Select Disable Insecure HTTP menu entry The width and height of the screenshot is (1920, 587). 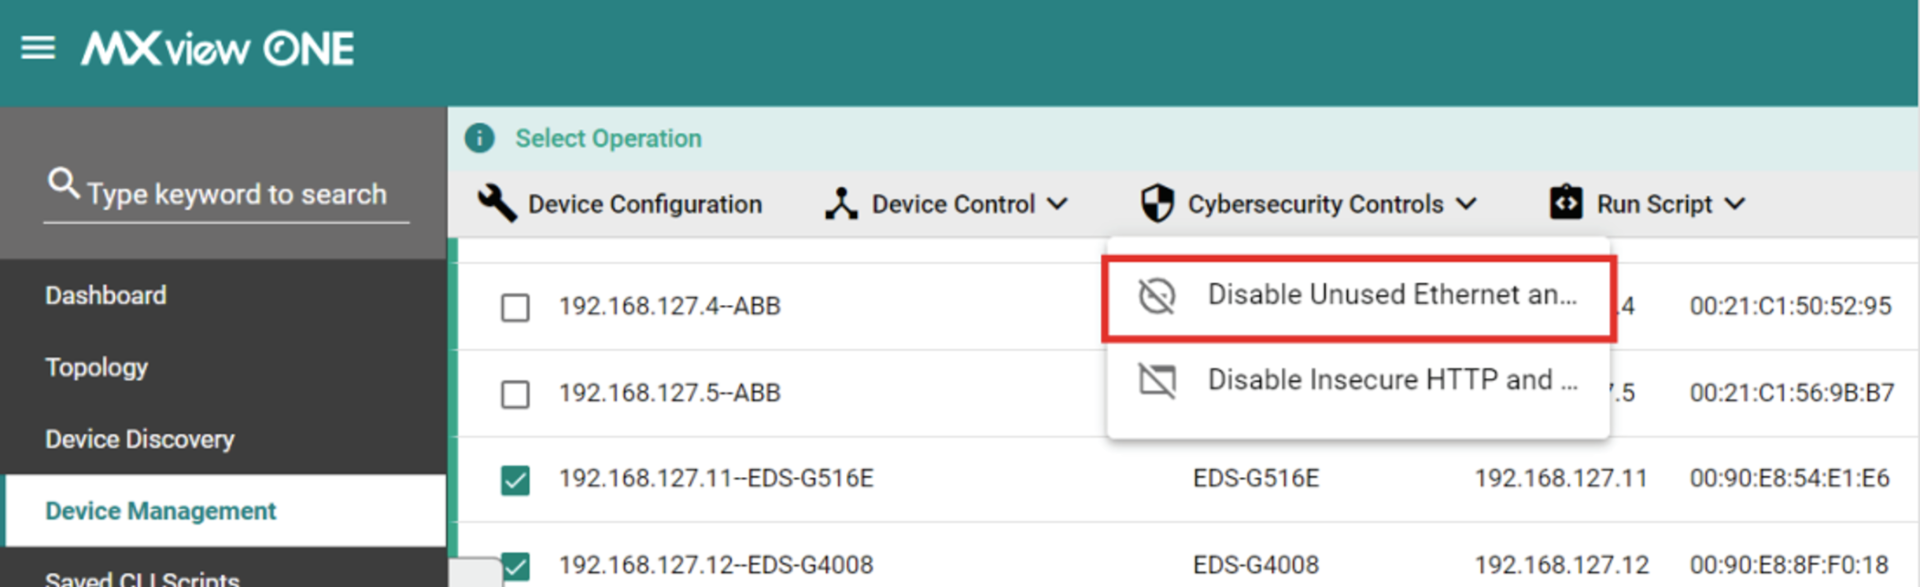tap(1358, 381)
